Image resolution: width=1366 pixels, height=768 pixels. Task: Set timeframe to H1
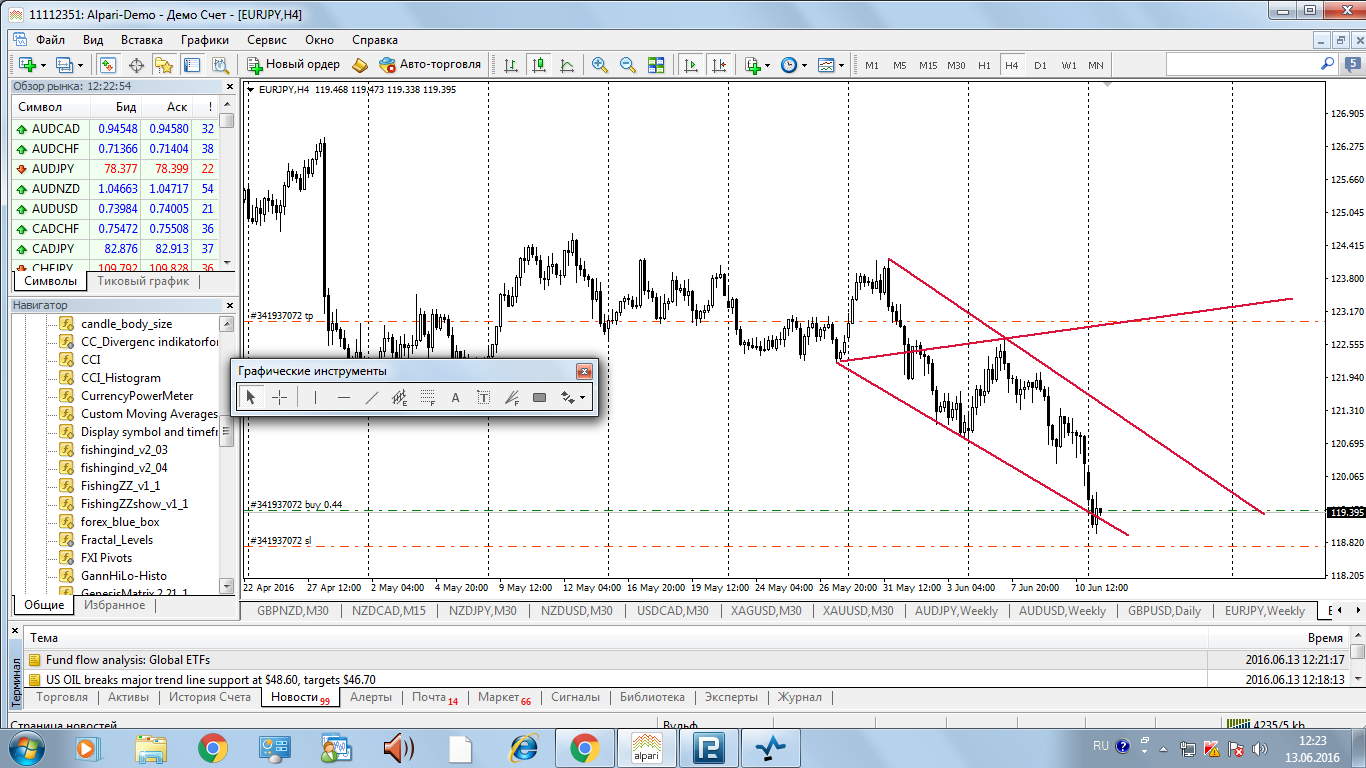pos(984,65)
